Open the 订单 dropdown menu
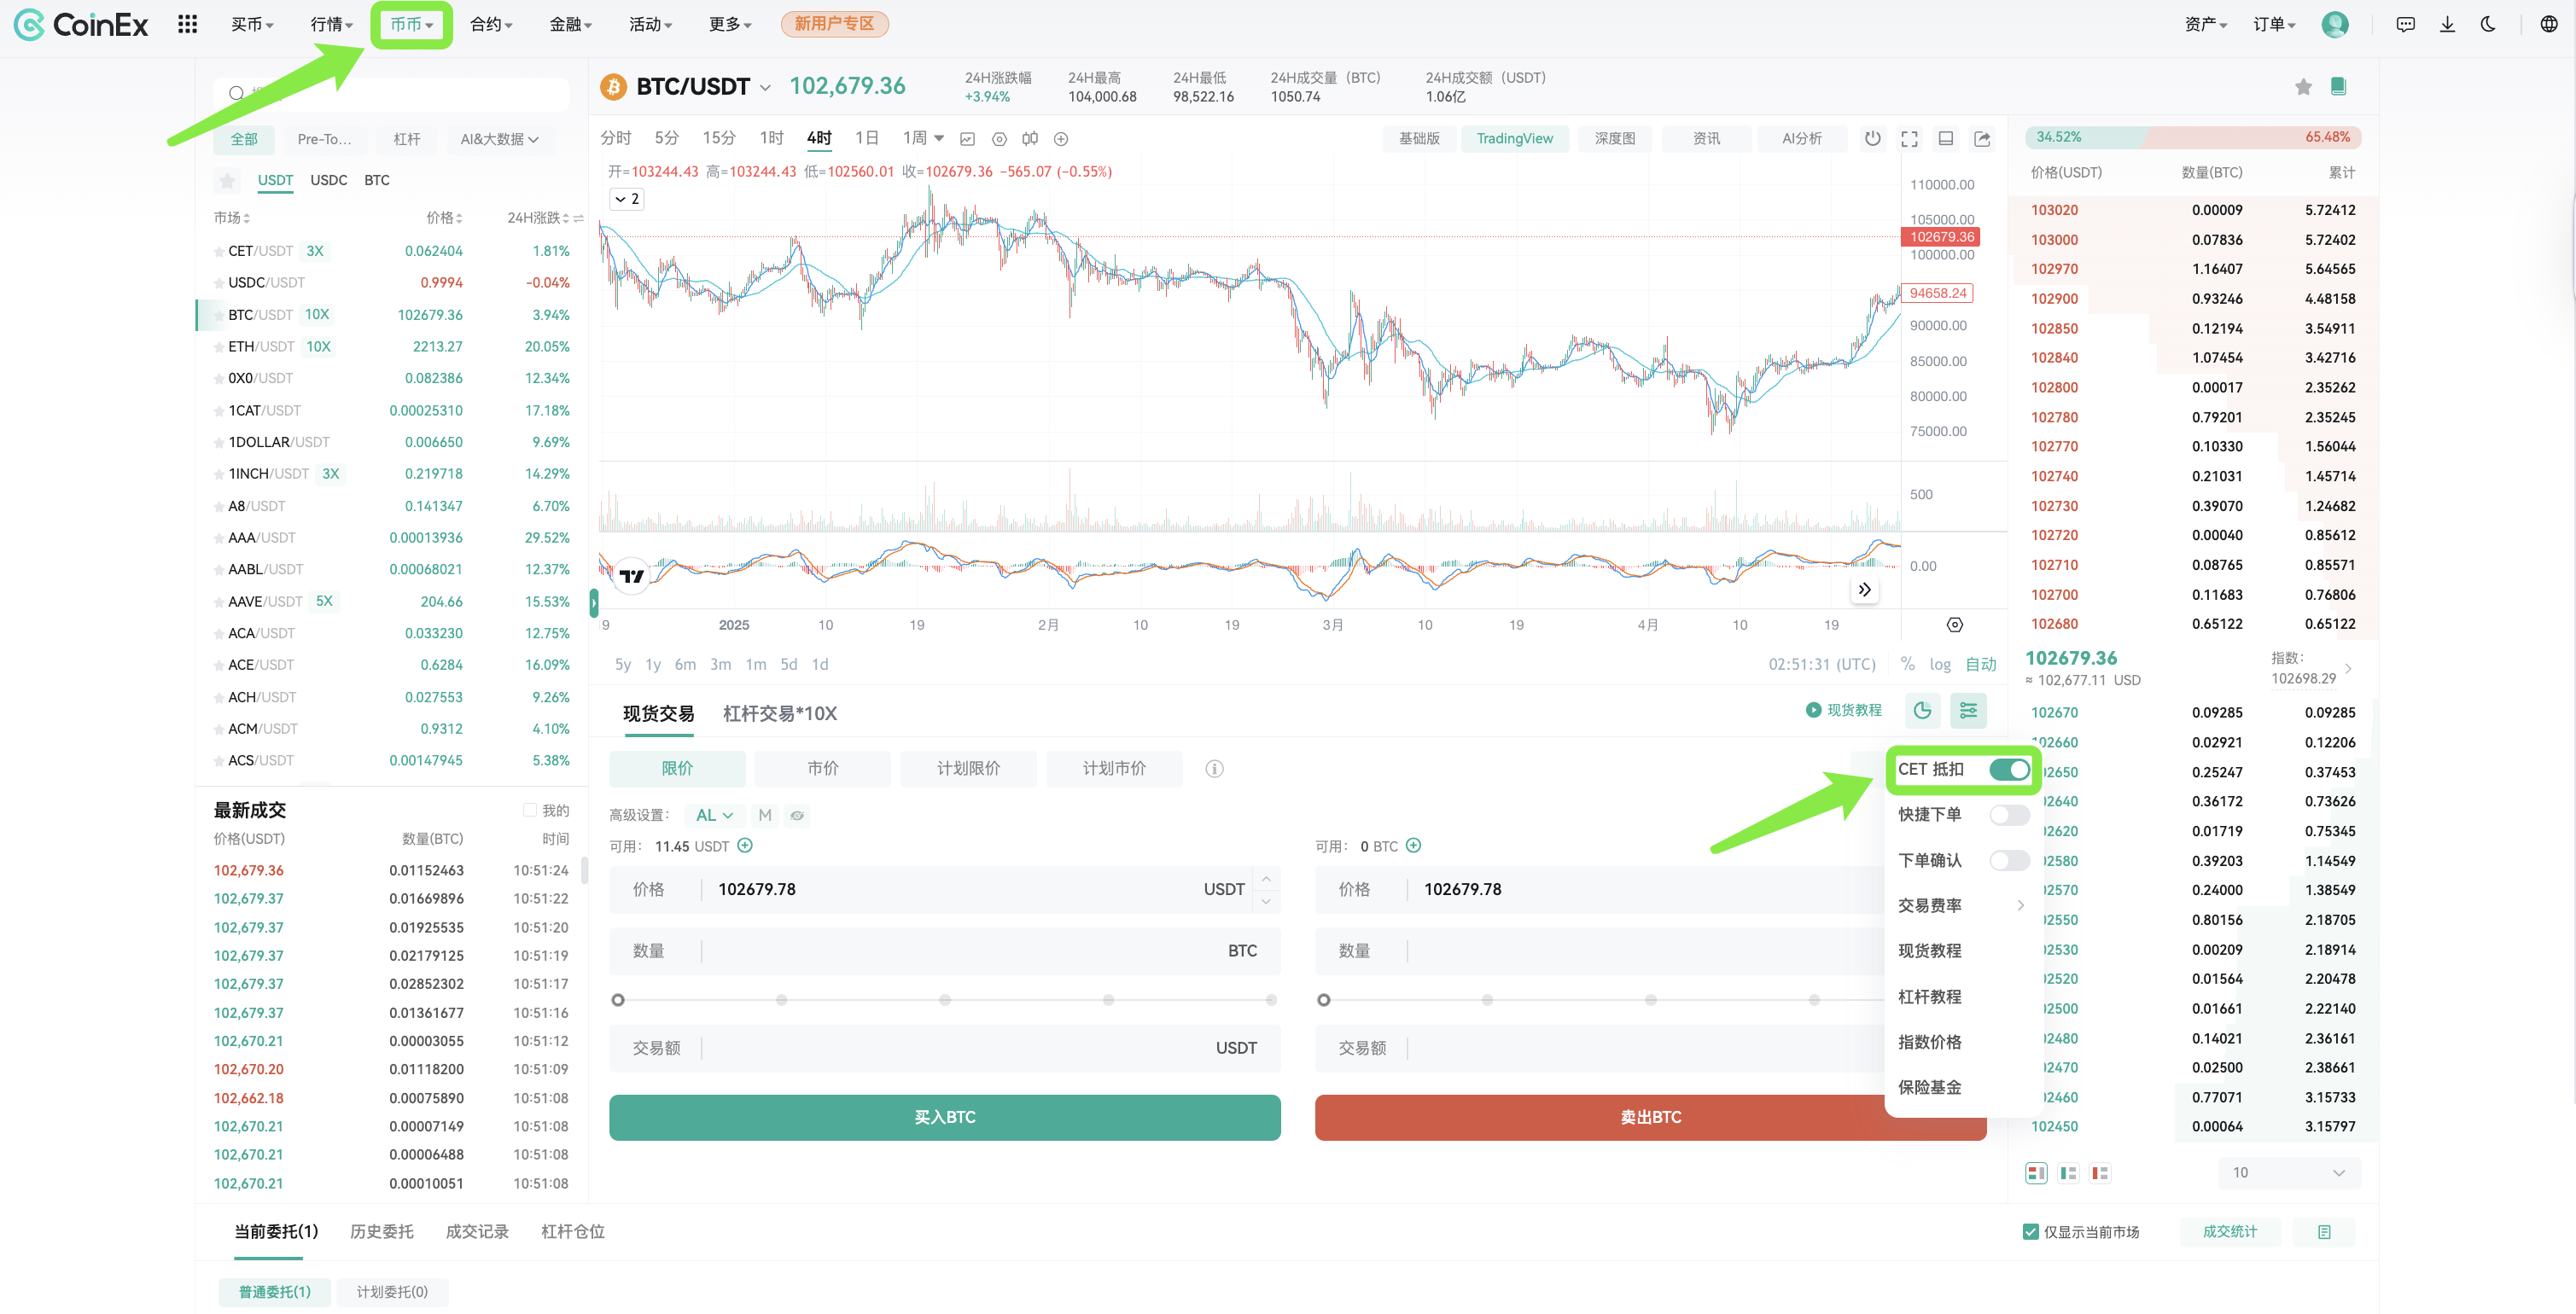2576x1314 pixels. 2273,24
